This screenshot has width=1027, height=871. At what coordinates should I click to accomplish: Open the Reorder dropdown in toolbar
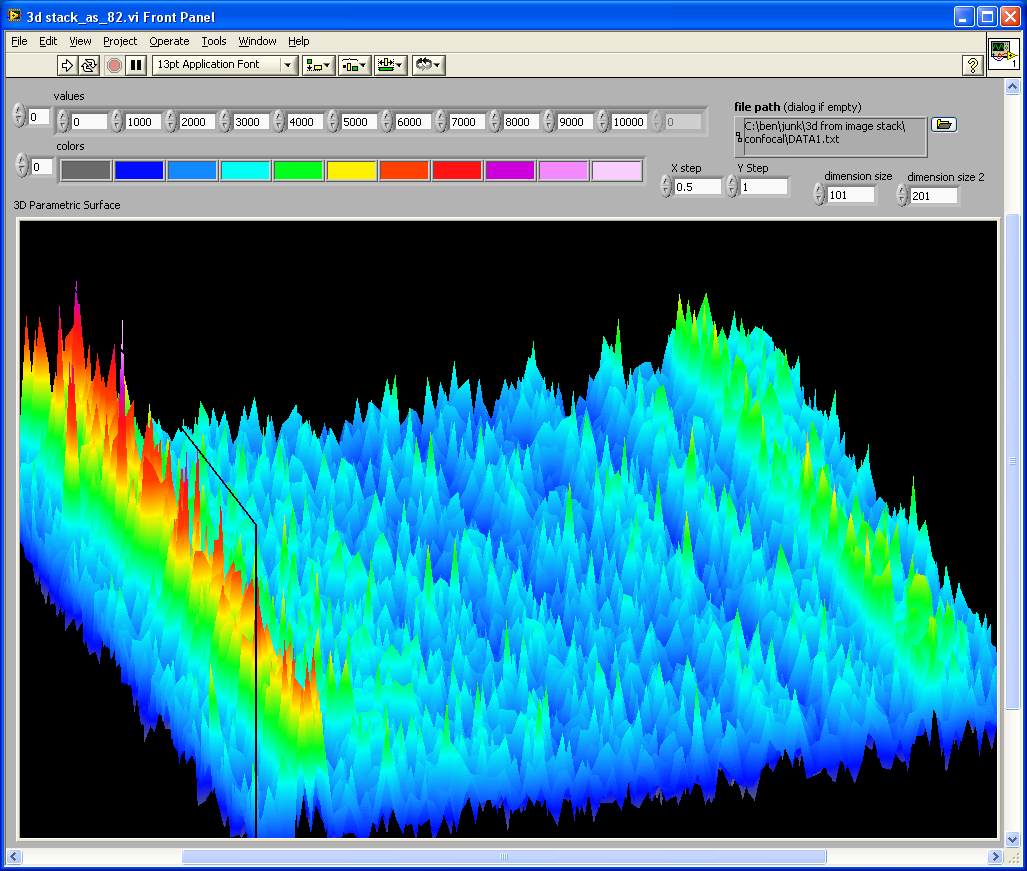coord(428,65)
